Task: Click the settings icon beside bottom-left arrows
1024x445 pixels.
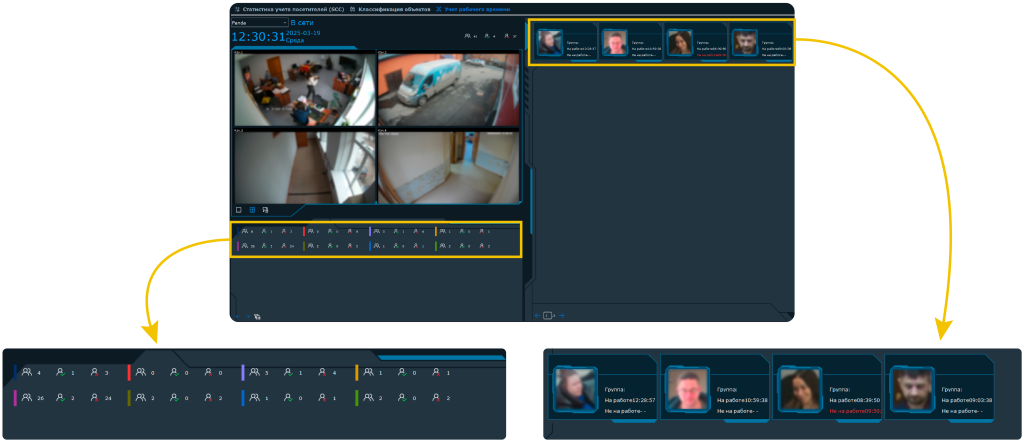Action: [258, 316]
